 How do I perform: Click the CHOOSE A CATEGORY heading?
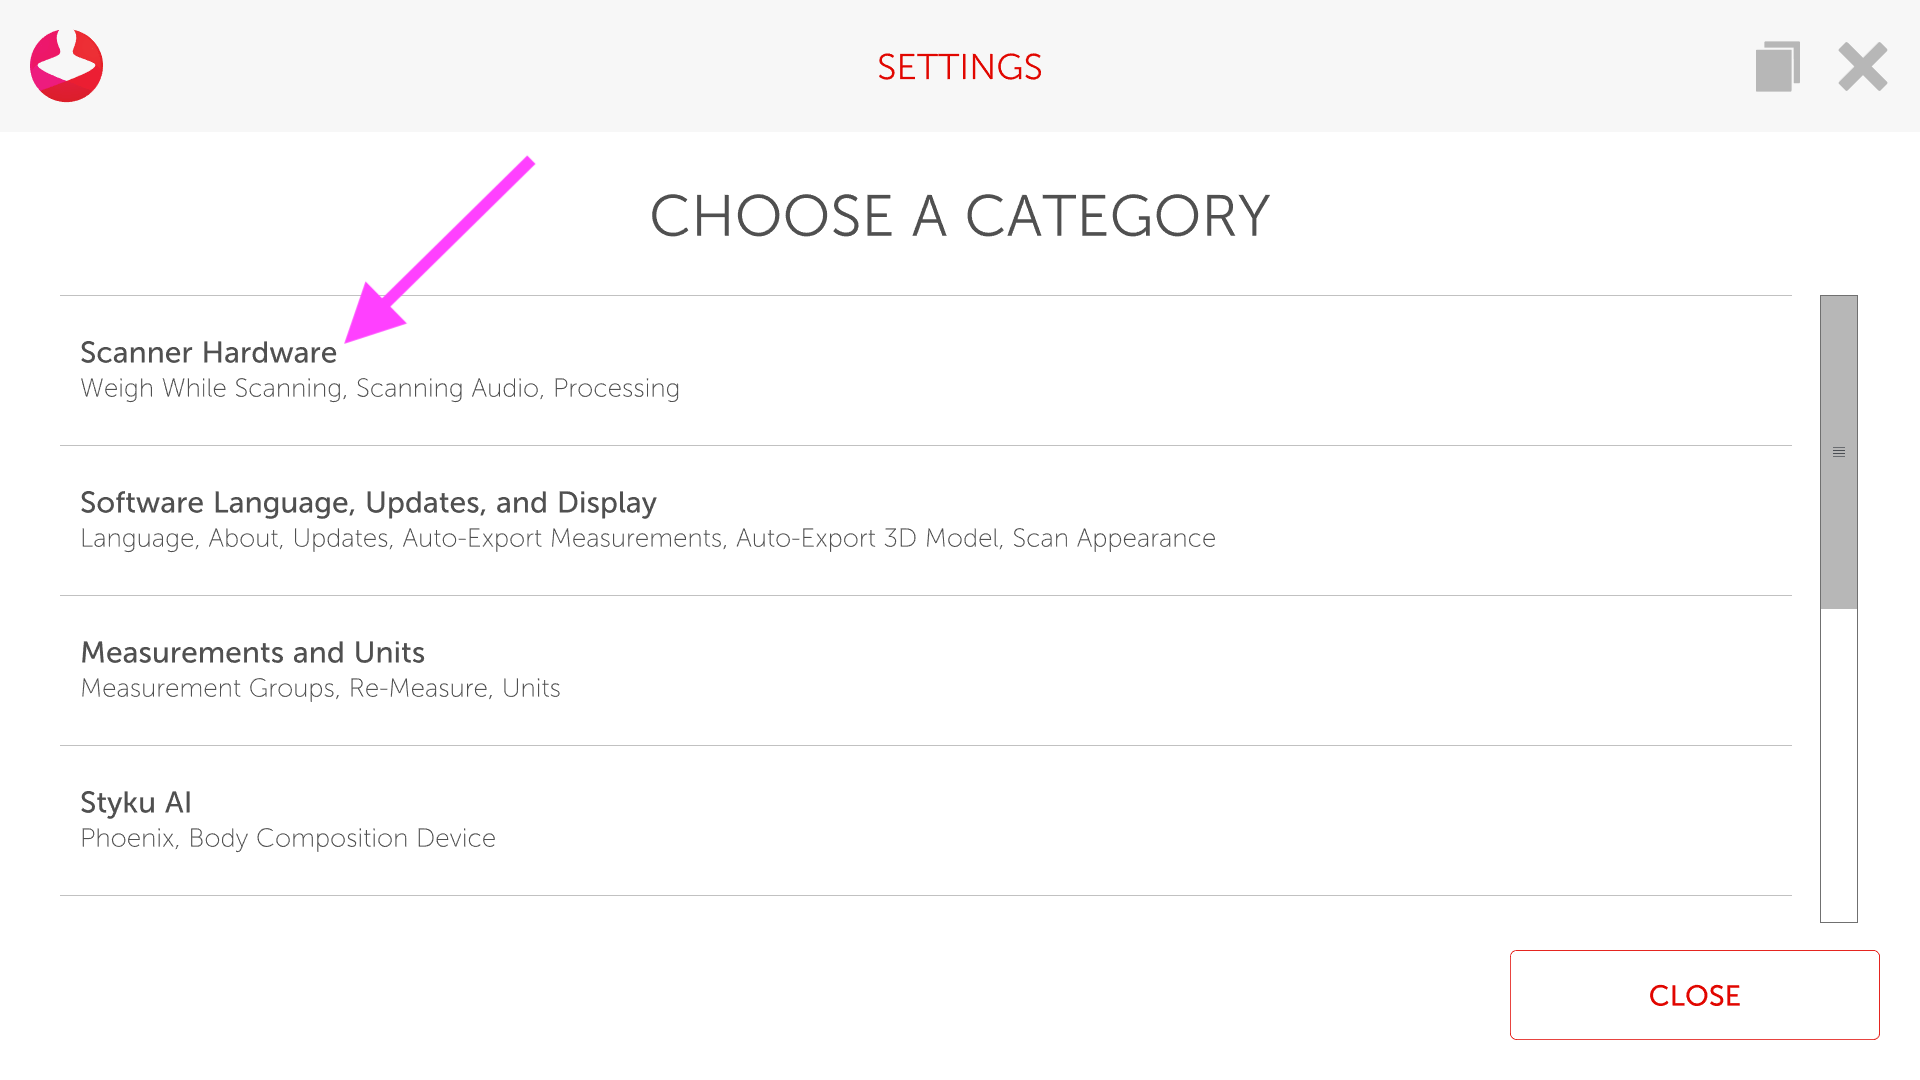[x=959, y=216]
